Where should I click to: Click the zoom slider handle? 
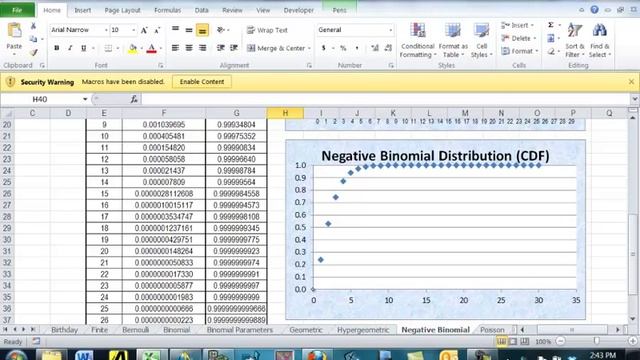point(596,341)
